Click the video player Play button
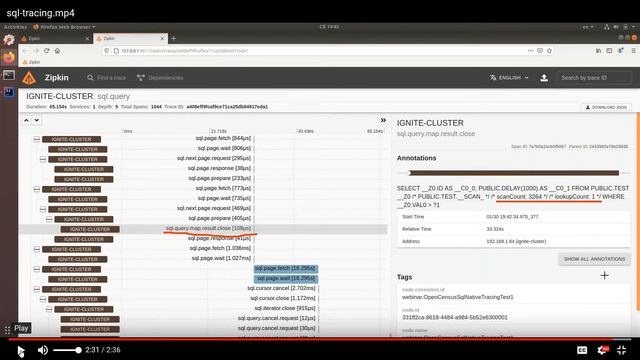640x360 pixels. [x=21, y=350]
